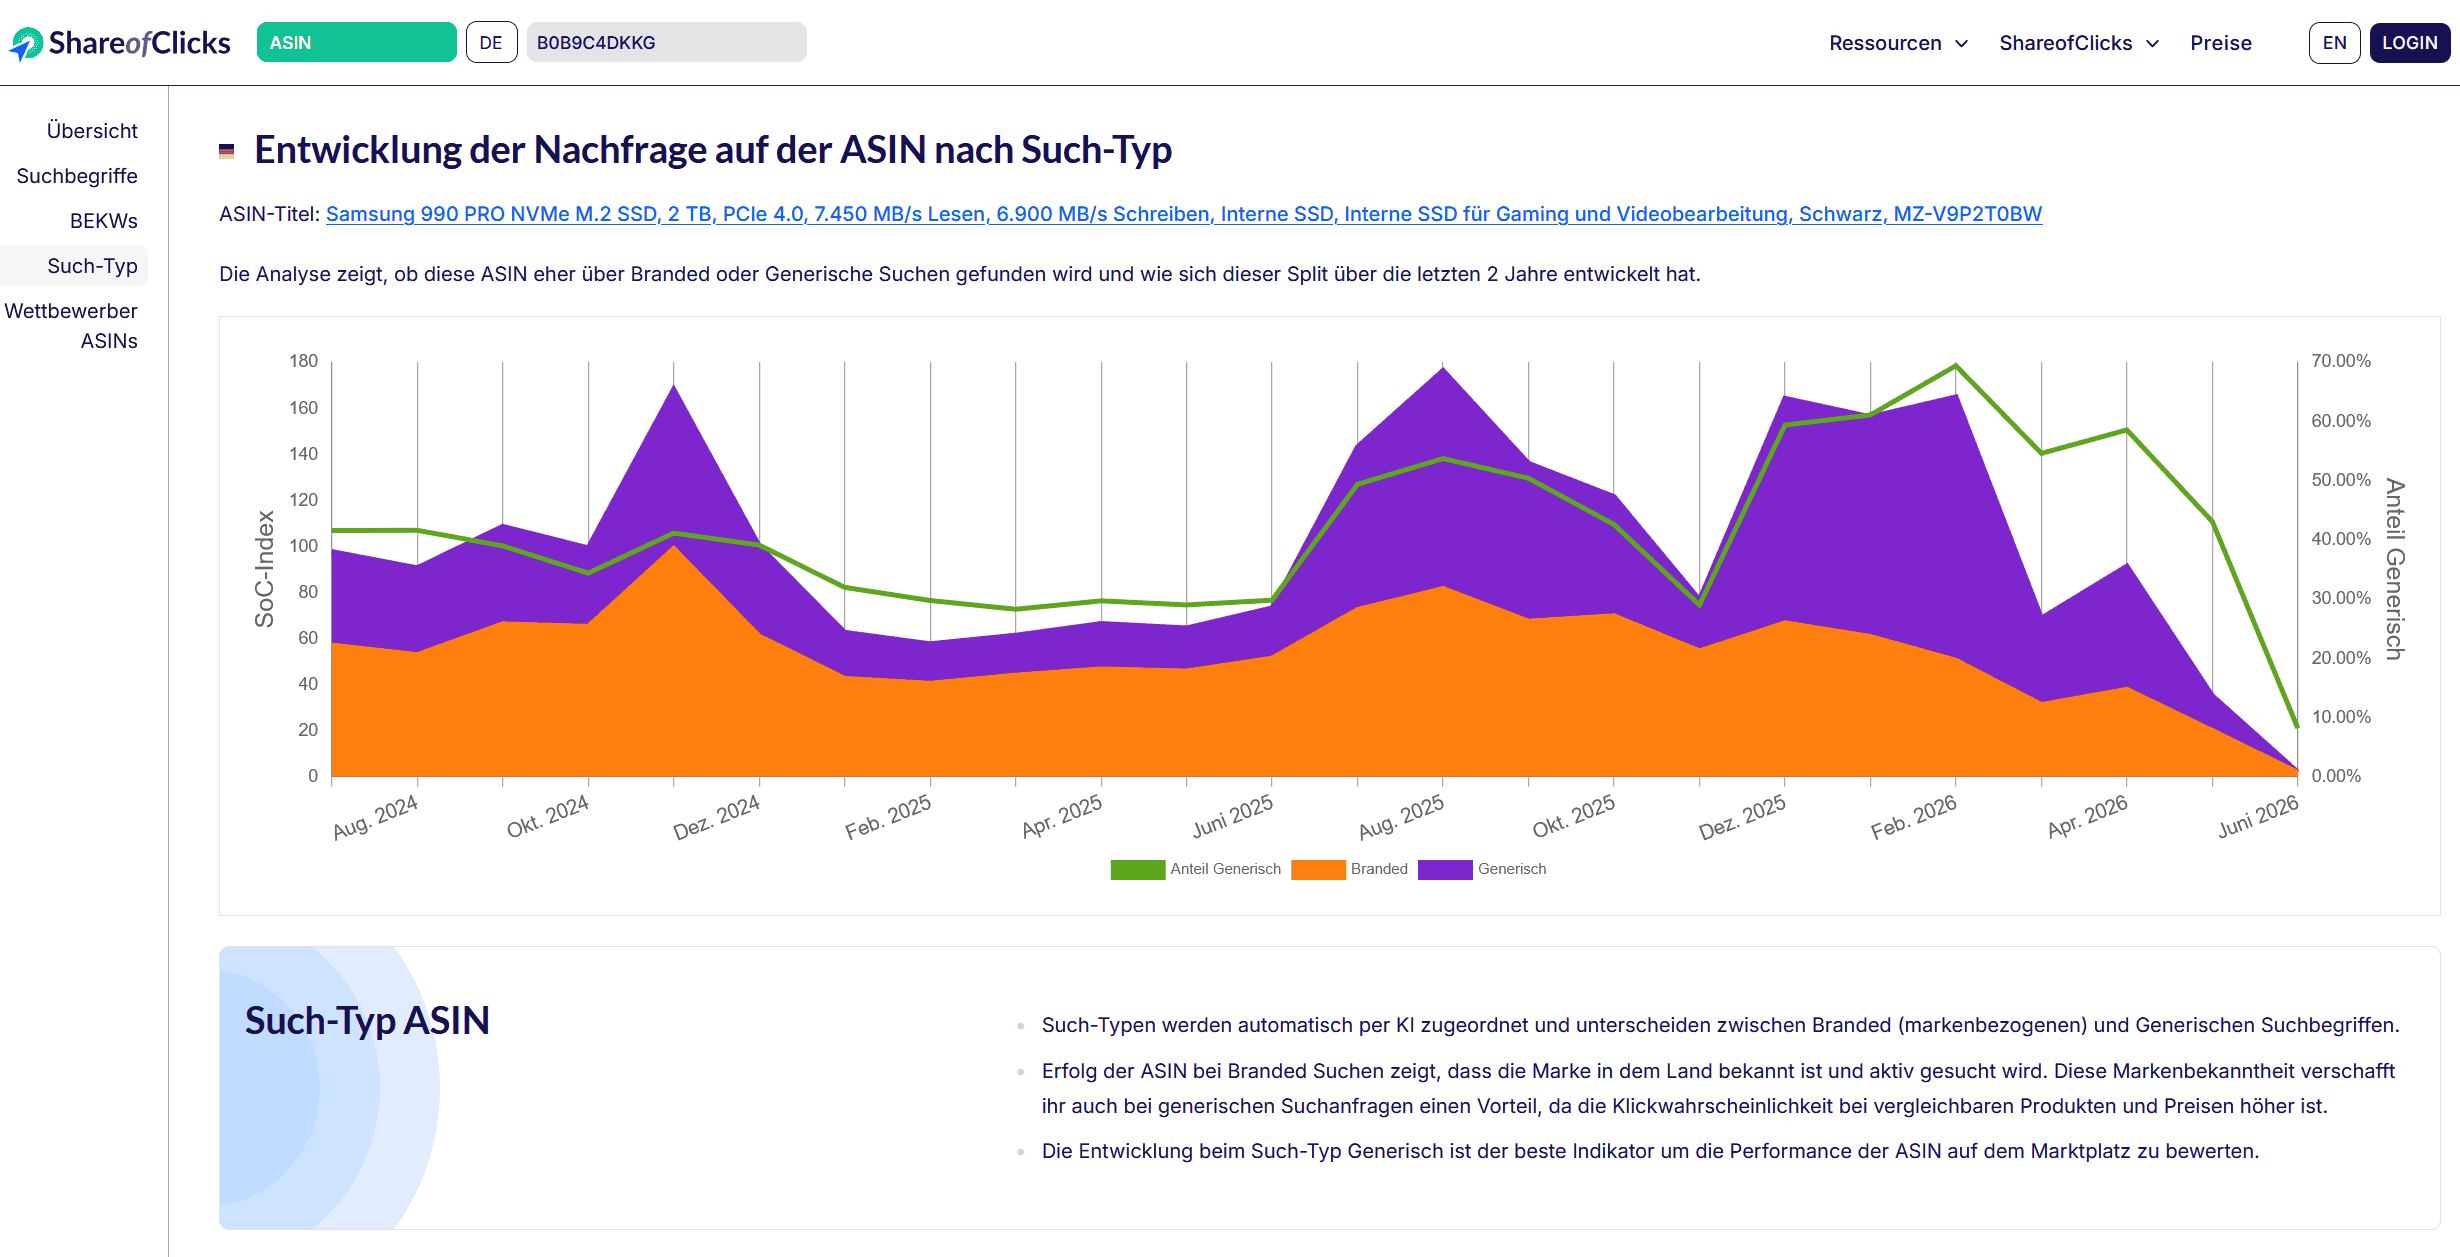
Task: Open the Samsung 990 PRO ASIN title link
Action: [x=1184, y=214]
